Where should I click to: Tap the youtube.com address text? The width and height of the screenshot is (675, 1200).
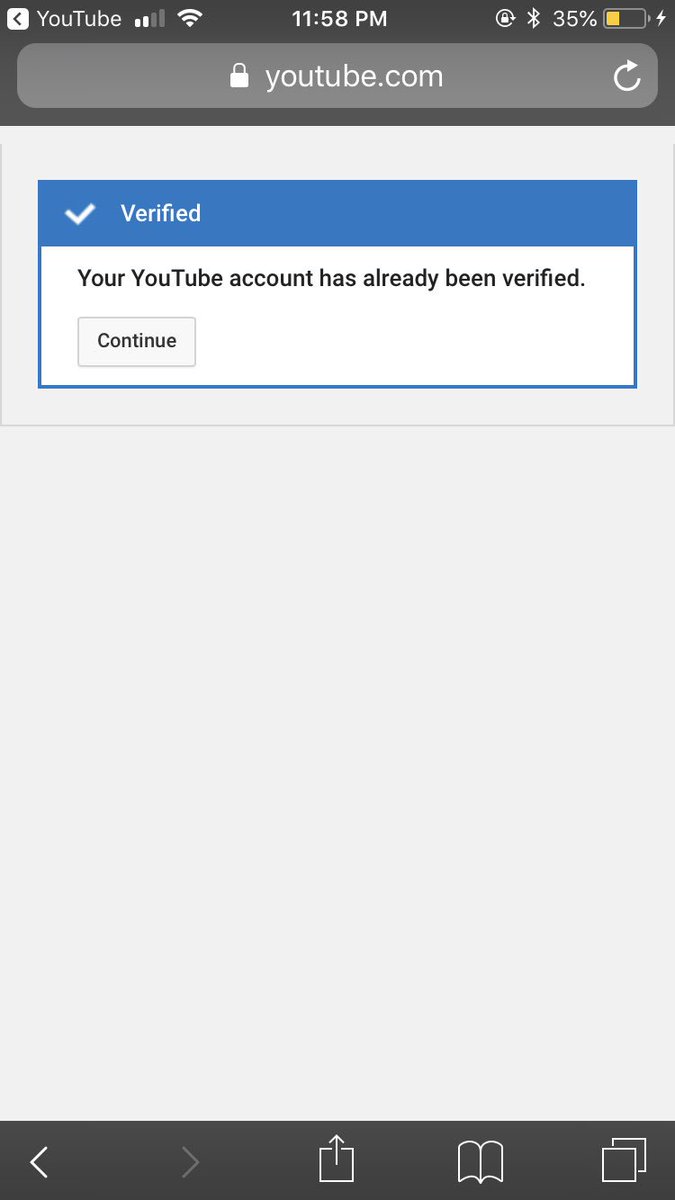click(354, 76)
